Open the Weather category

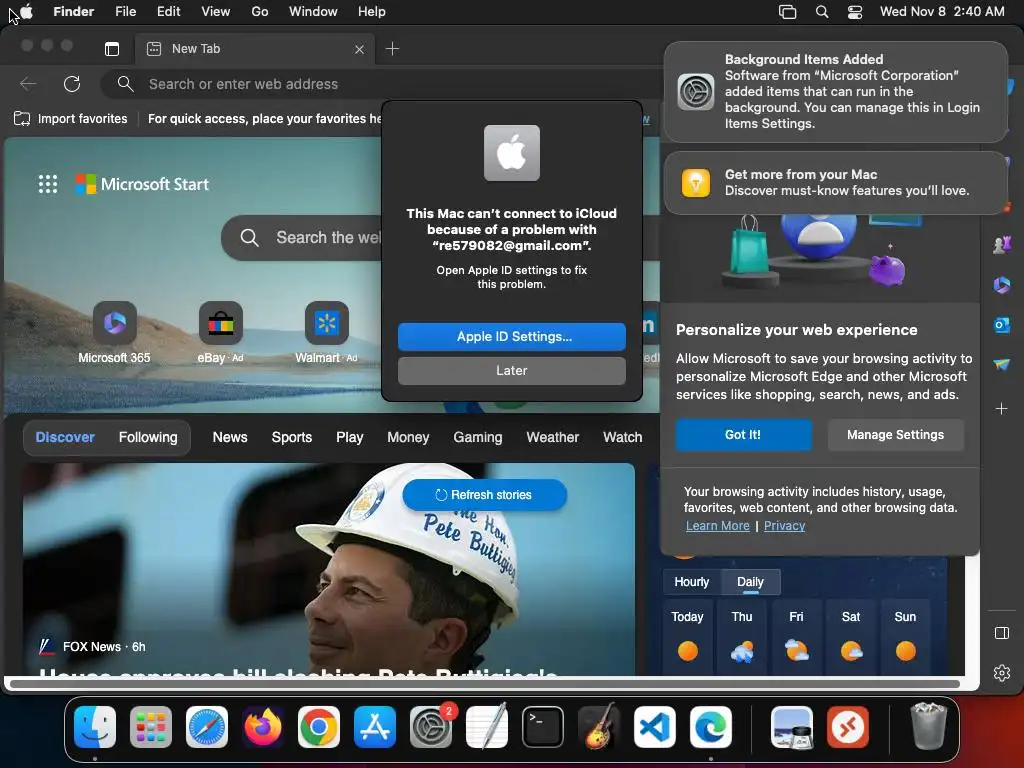coord(552,438)
